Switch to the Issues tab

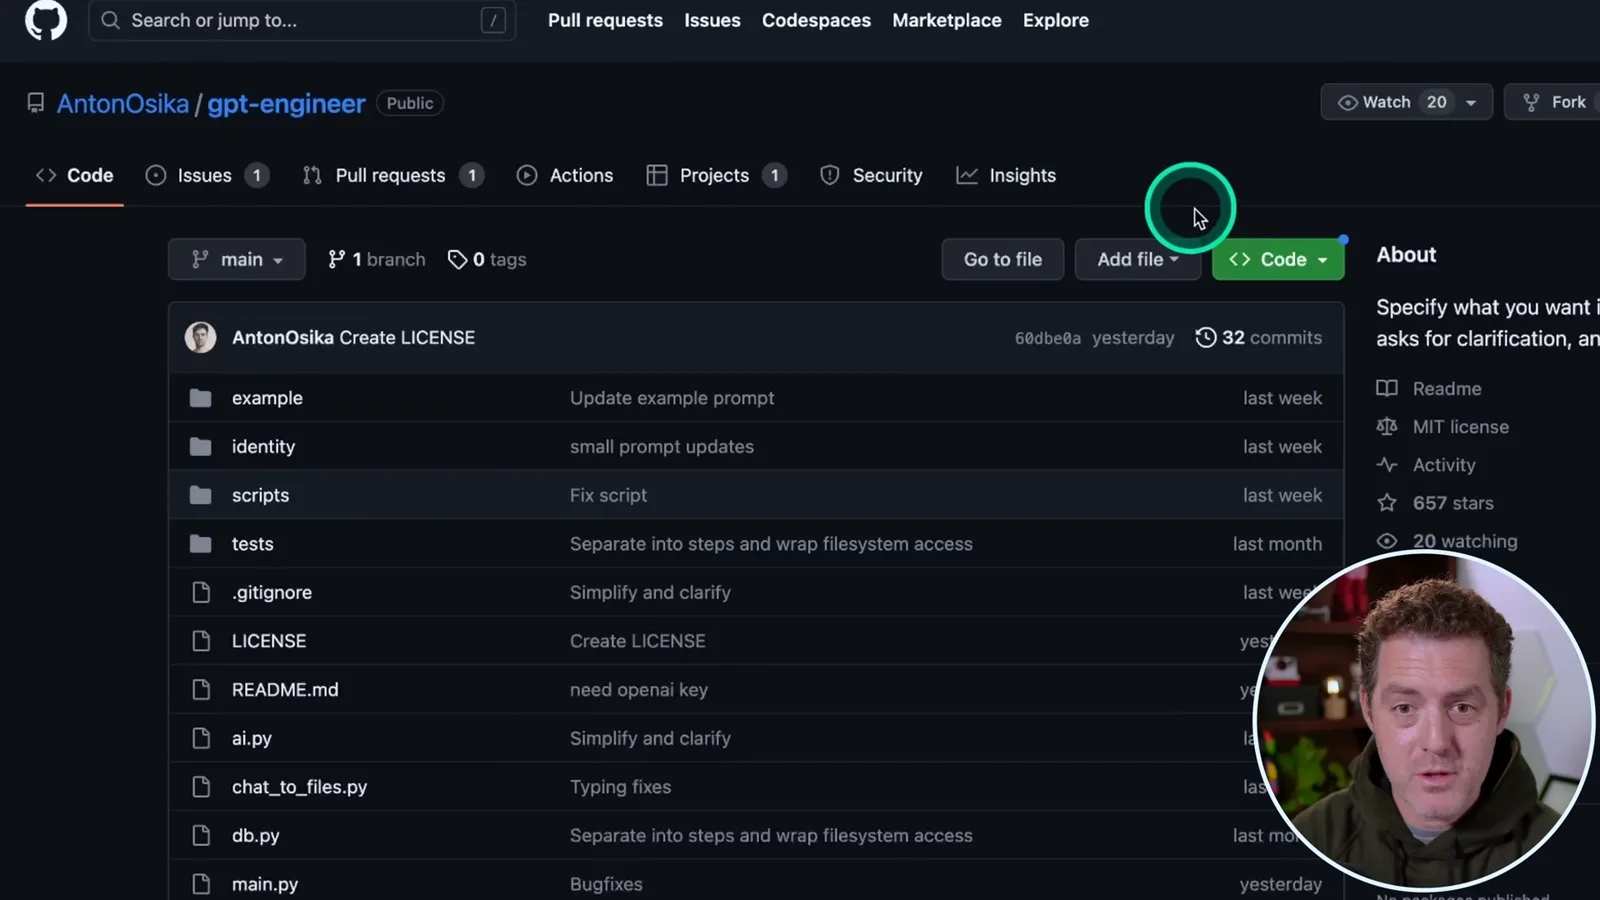pos(207,175)
